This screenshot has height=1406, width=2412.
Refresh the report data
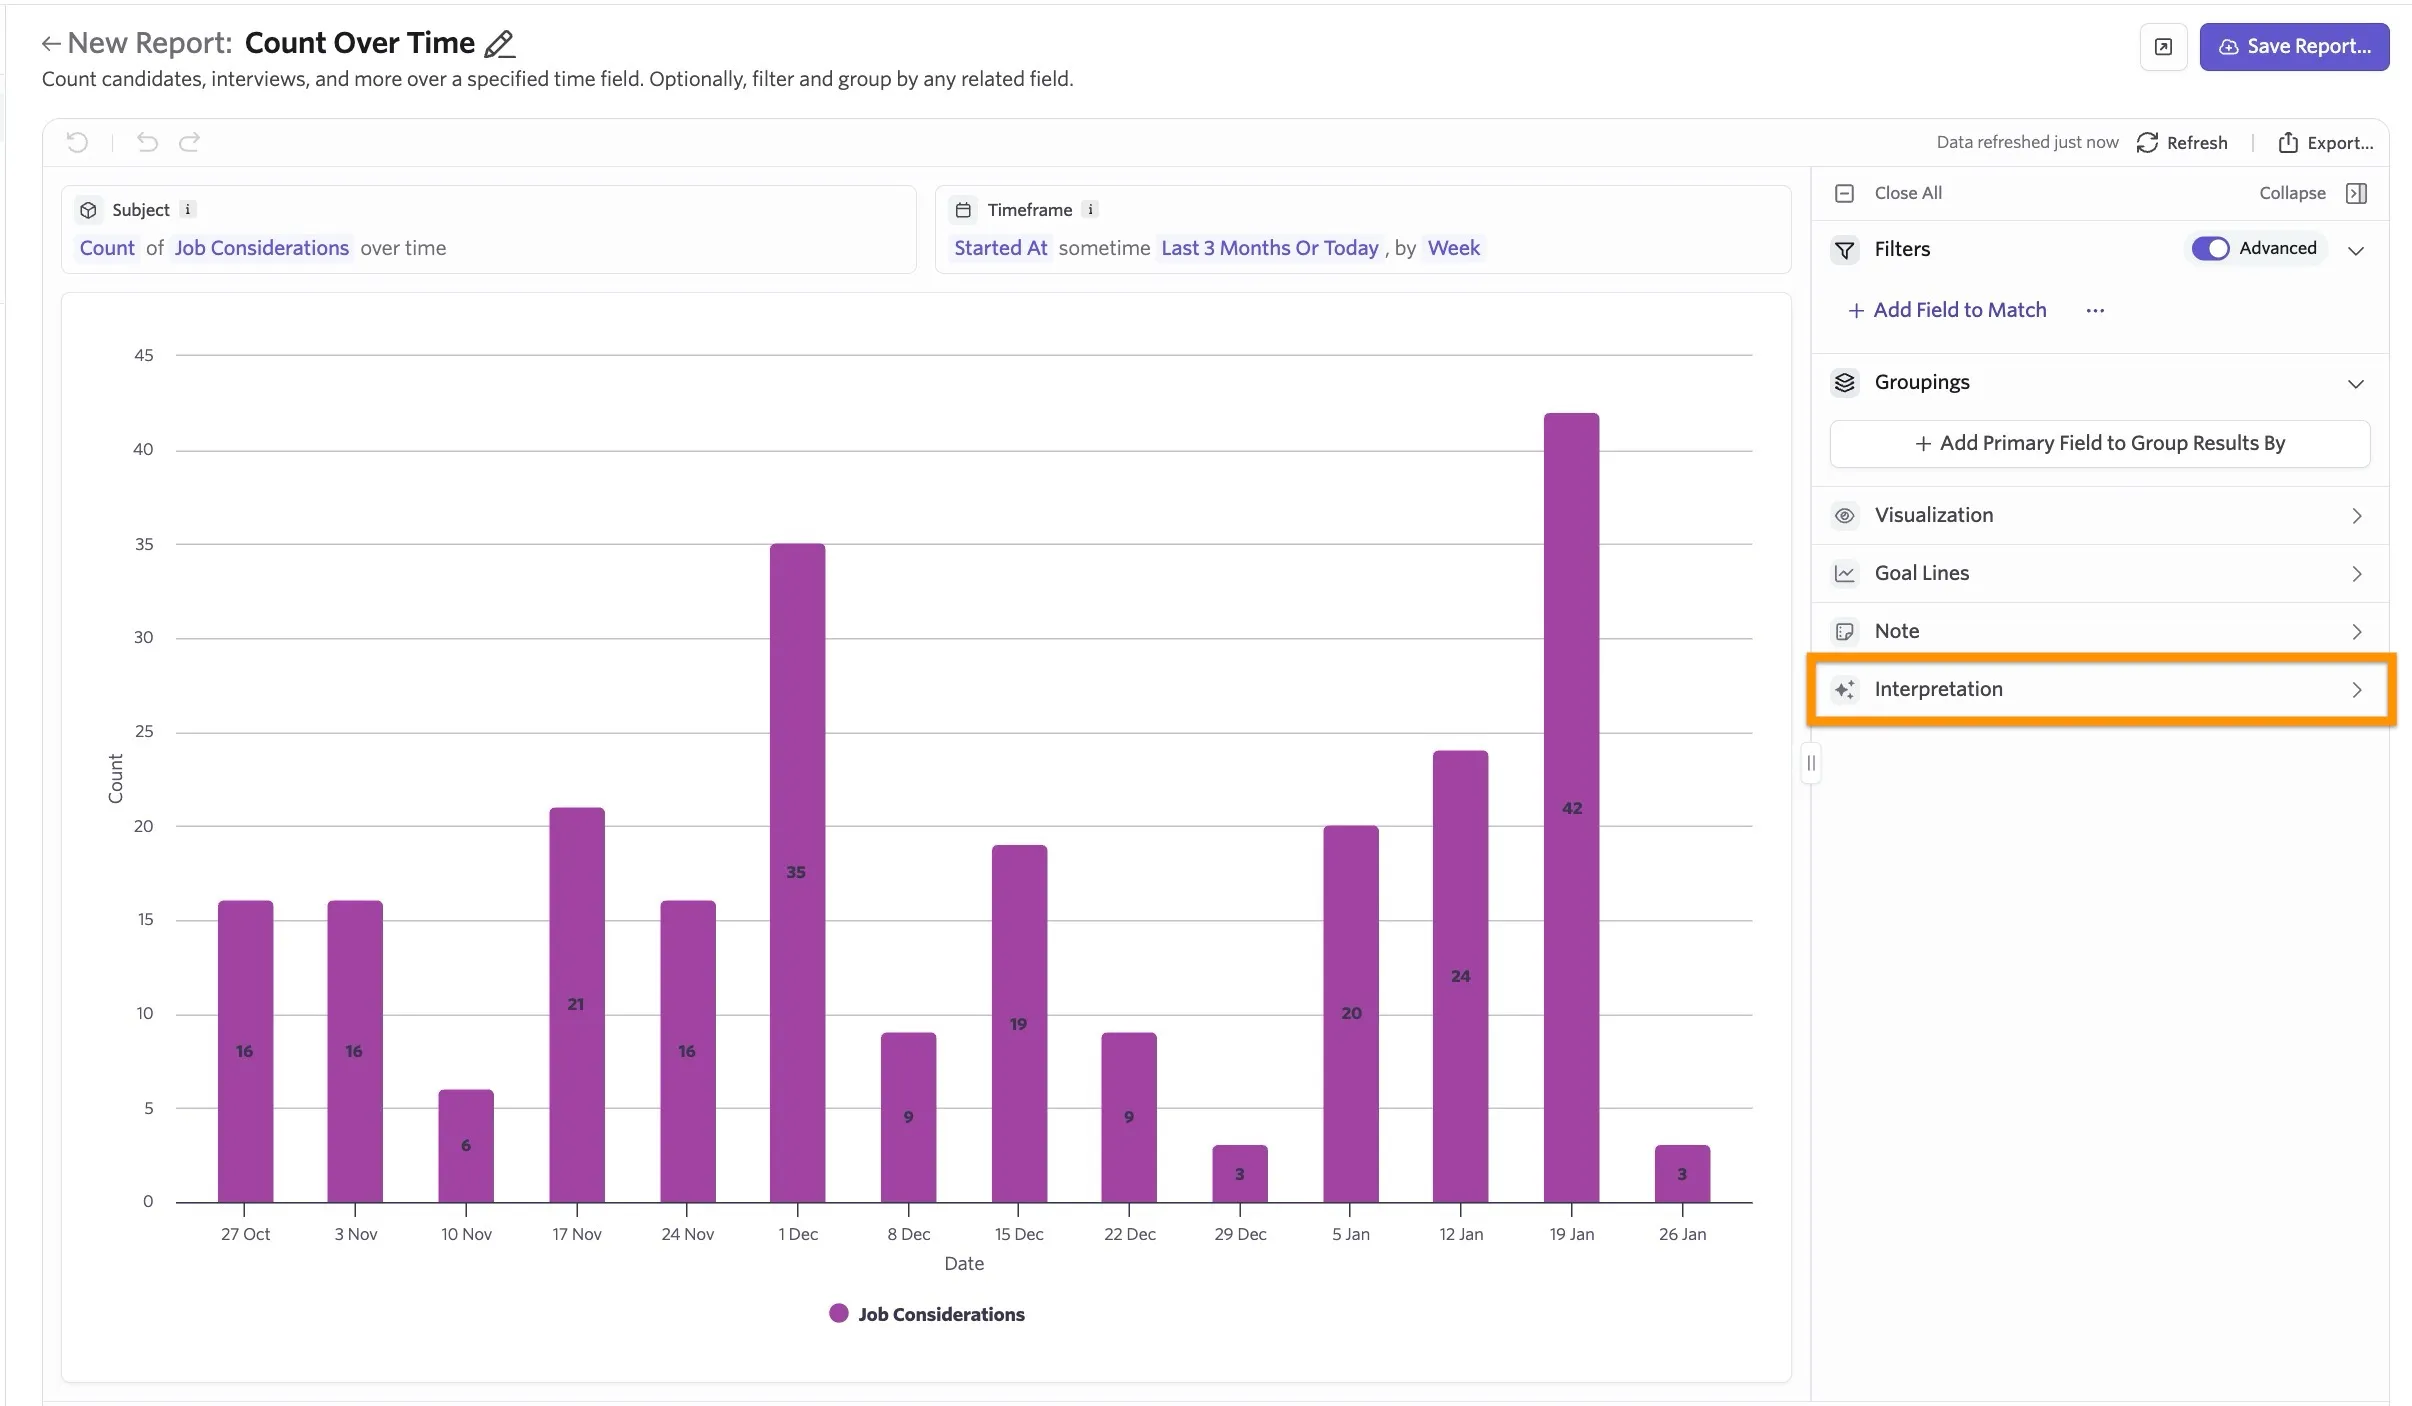(x=2182, y=143)
